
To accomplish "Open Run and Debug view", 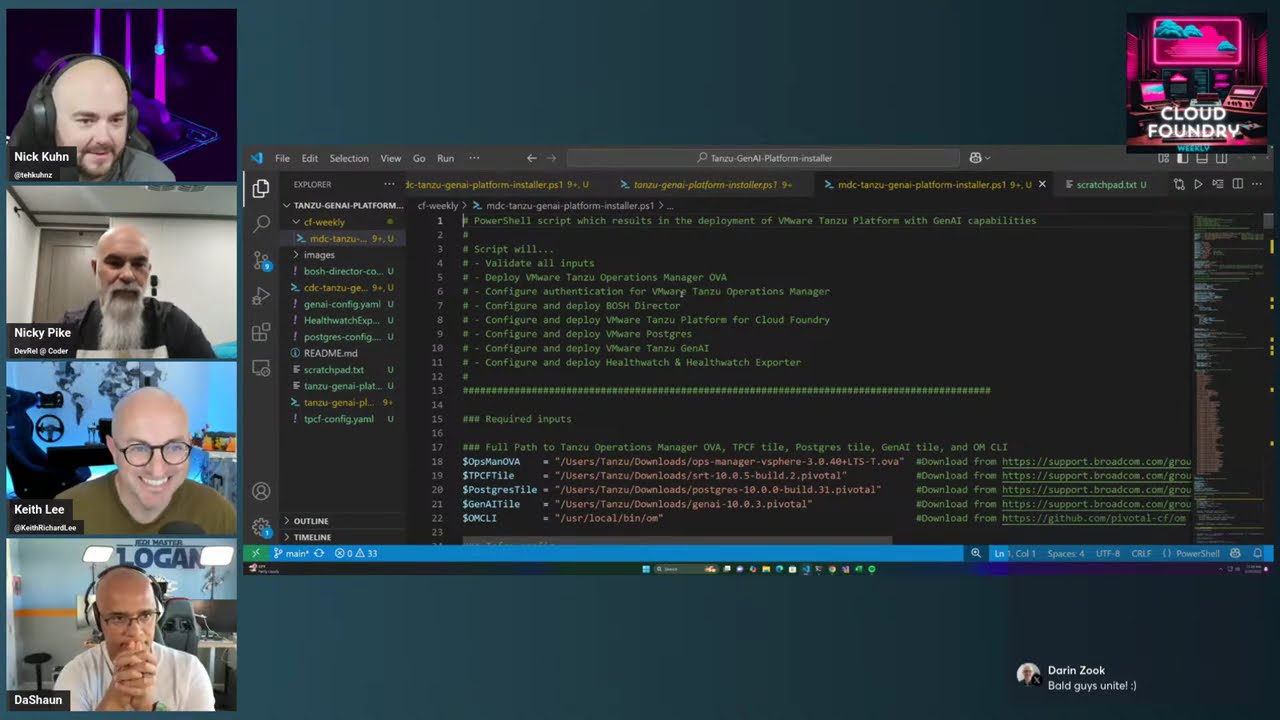I will point(261,296).
